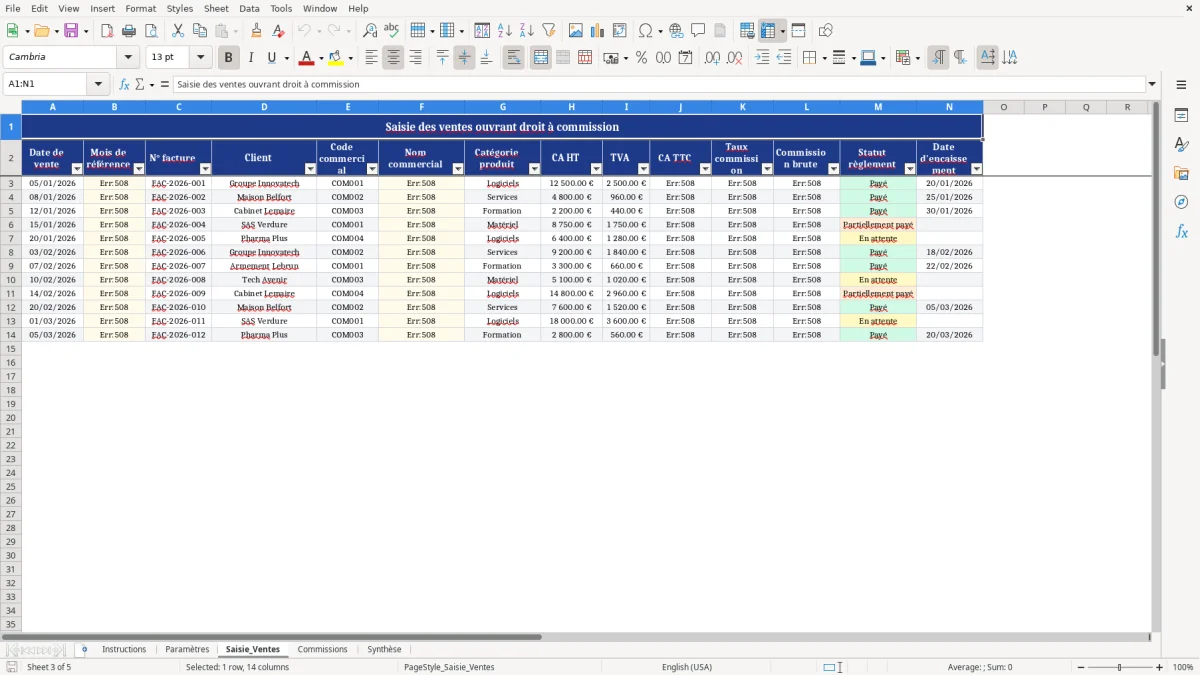Toggle Wrap Text
Viewport: 1200px width, 675px height.
[x=514, y=58]
